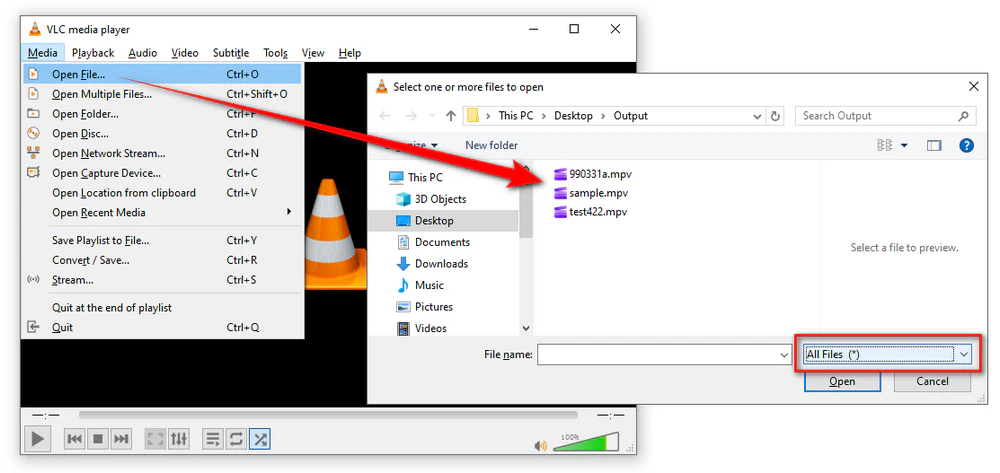Open recent locations dropdown arrow

[432, 117]
